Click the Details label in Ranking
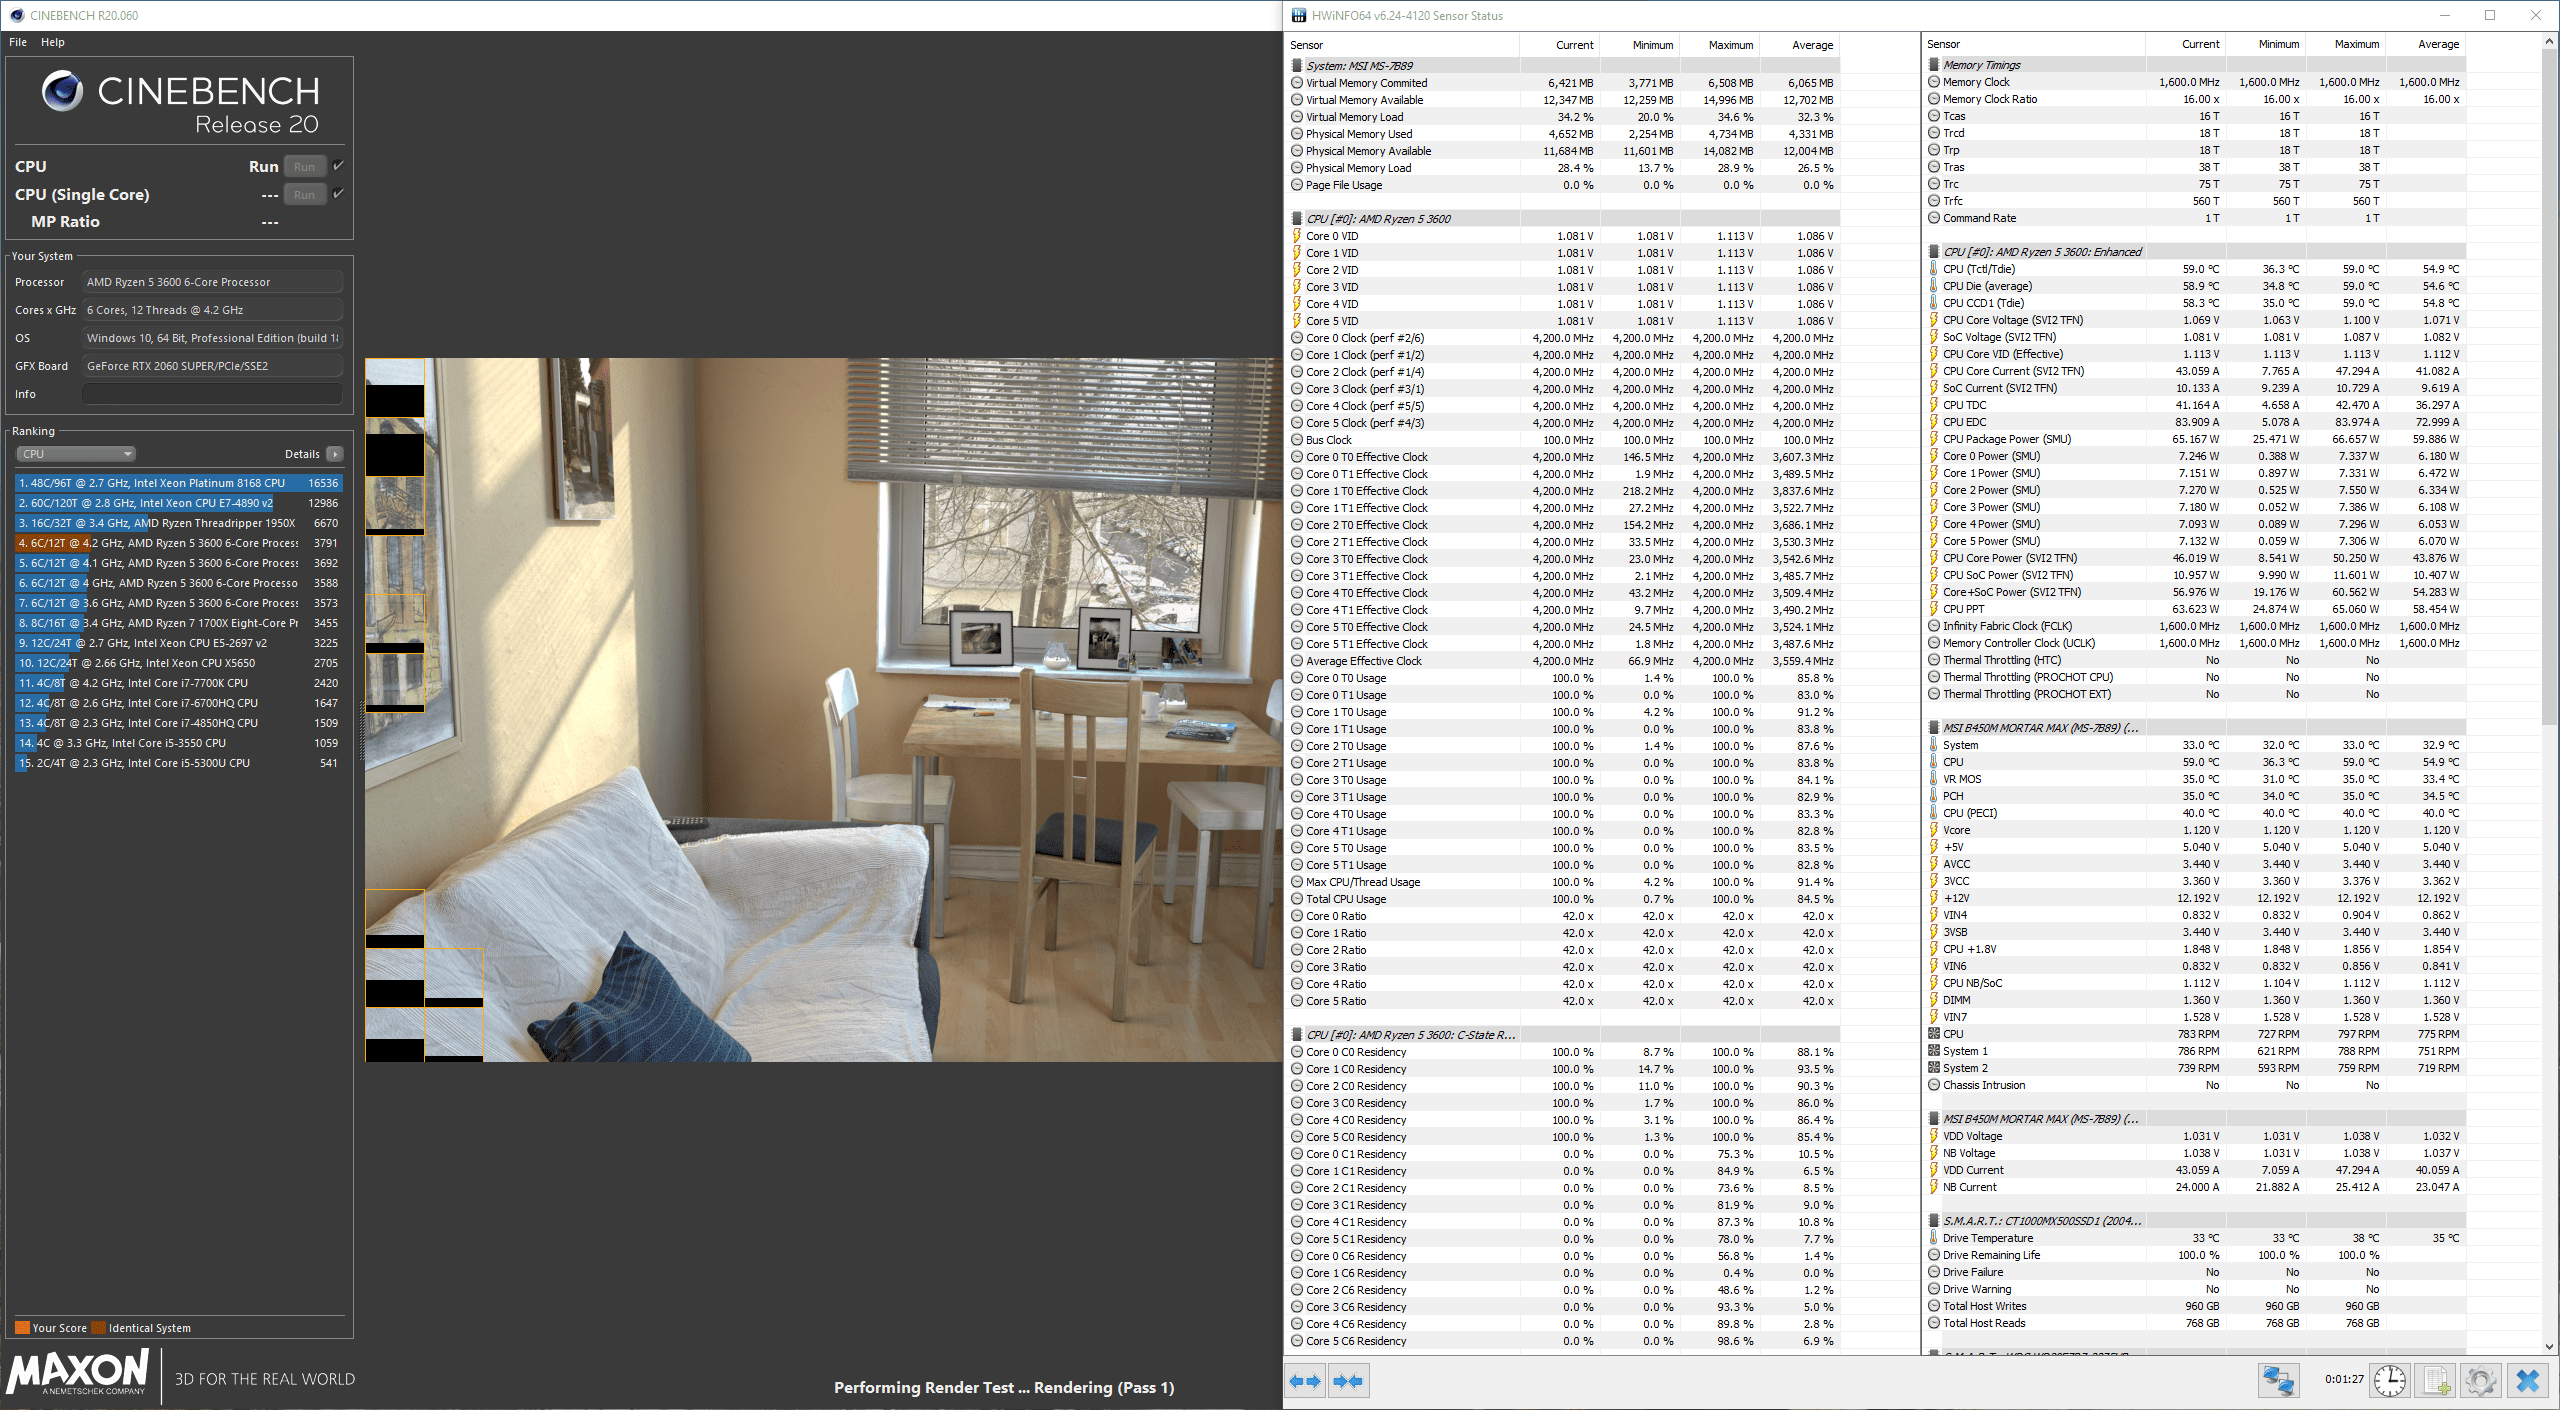2560x1410 pixels. coord(302,454)
